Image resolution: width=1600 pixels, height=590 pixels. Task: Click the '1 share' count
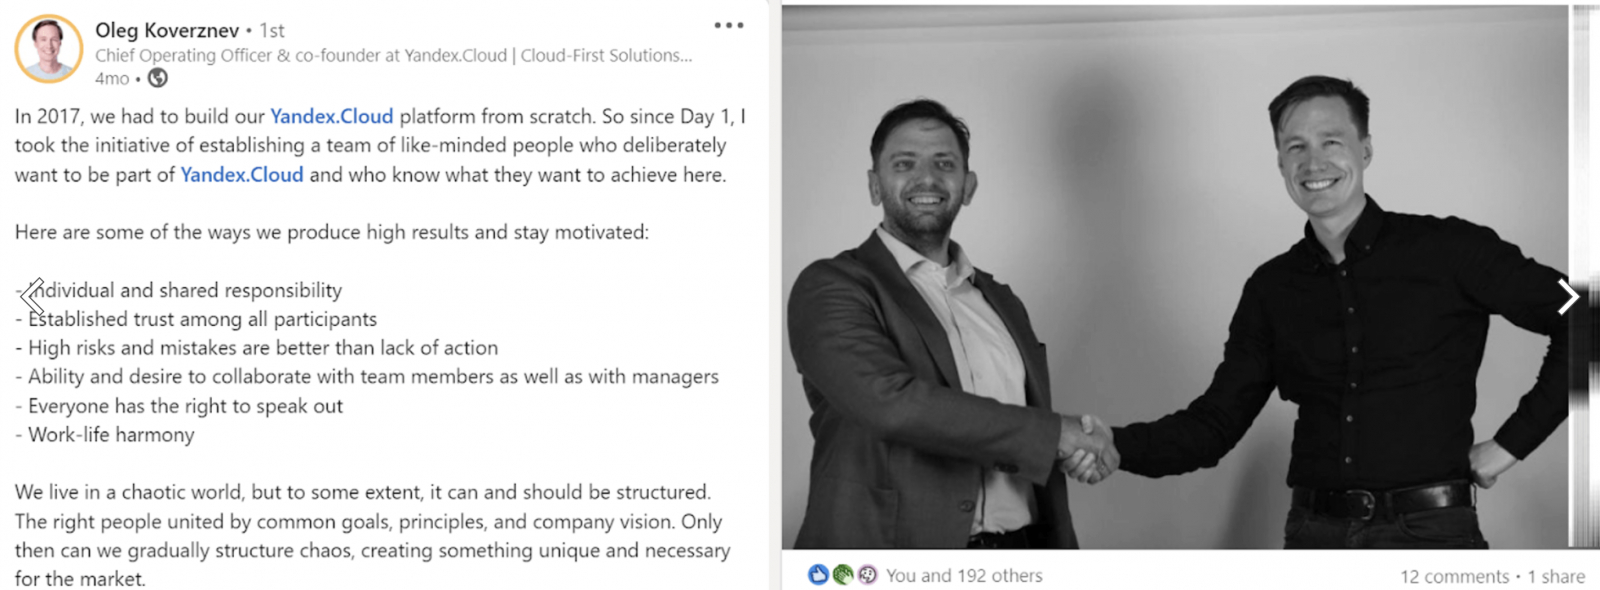(x=1556, y=576)
